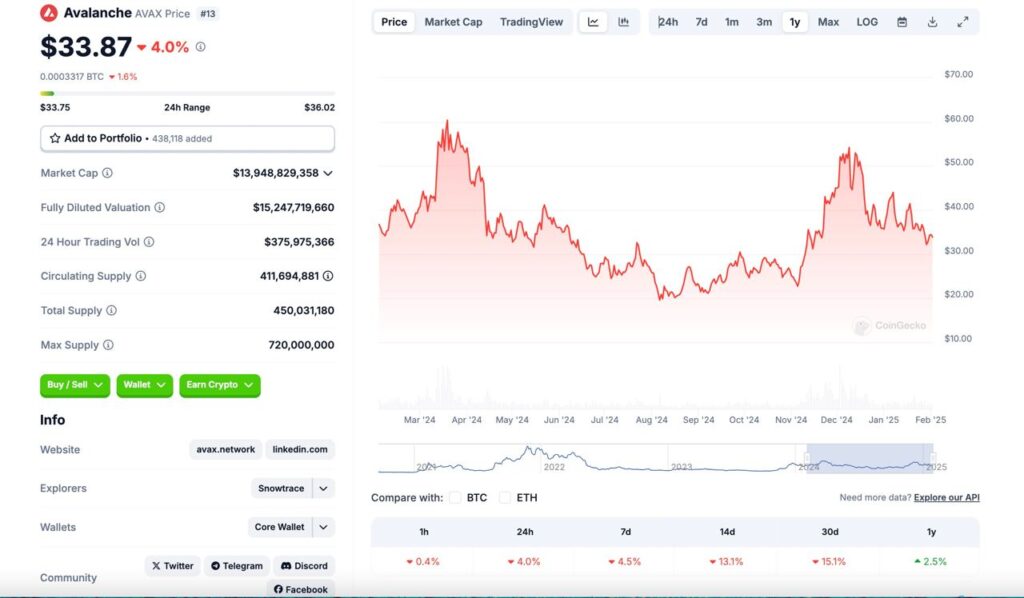Click the left handle of navigator range
This screenshot has height=598, width=1024.
pyautogui.click(x=807, y=458)
